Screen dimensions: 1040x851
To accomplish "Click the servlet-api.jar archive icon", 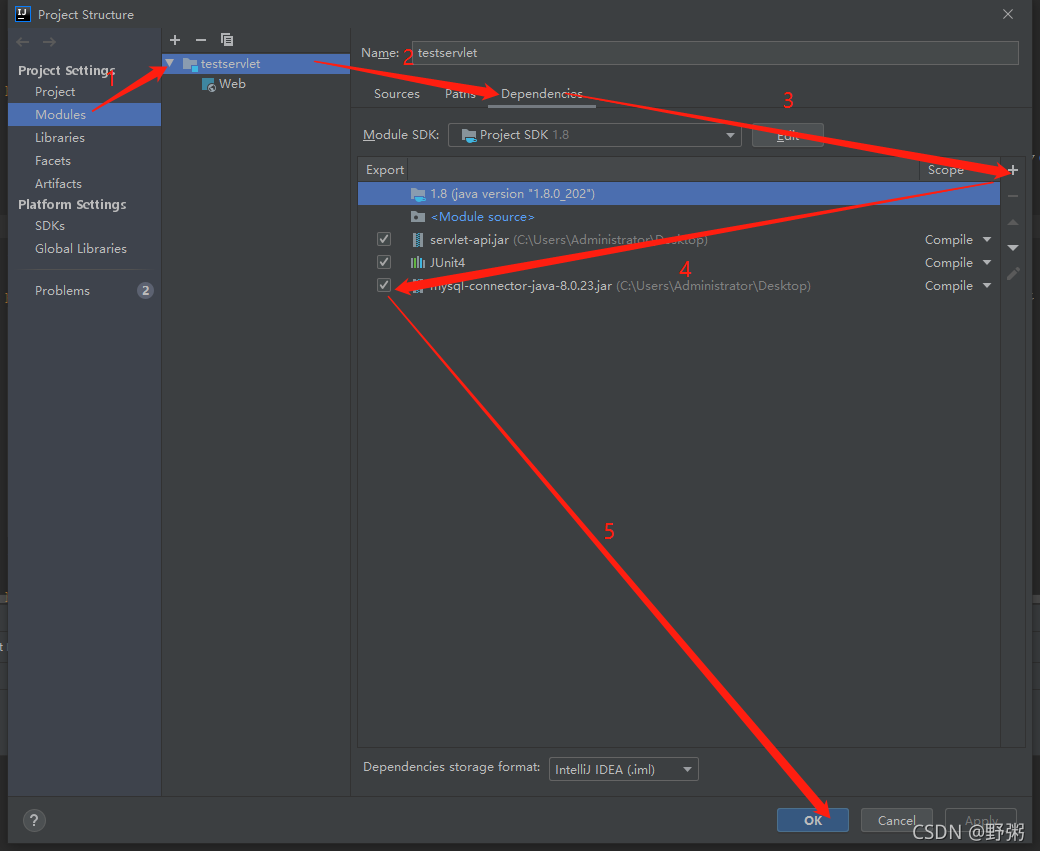I will (x=418, y=239).
